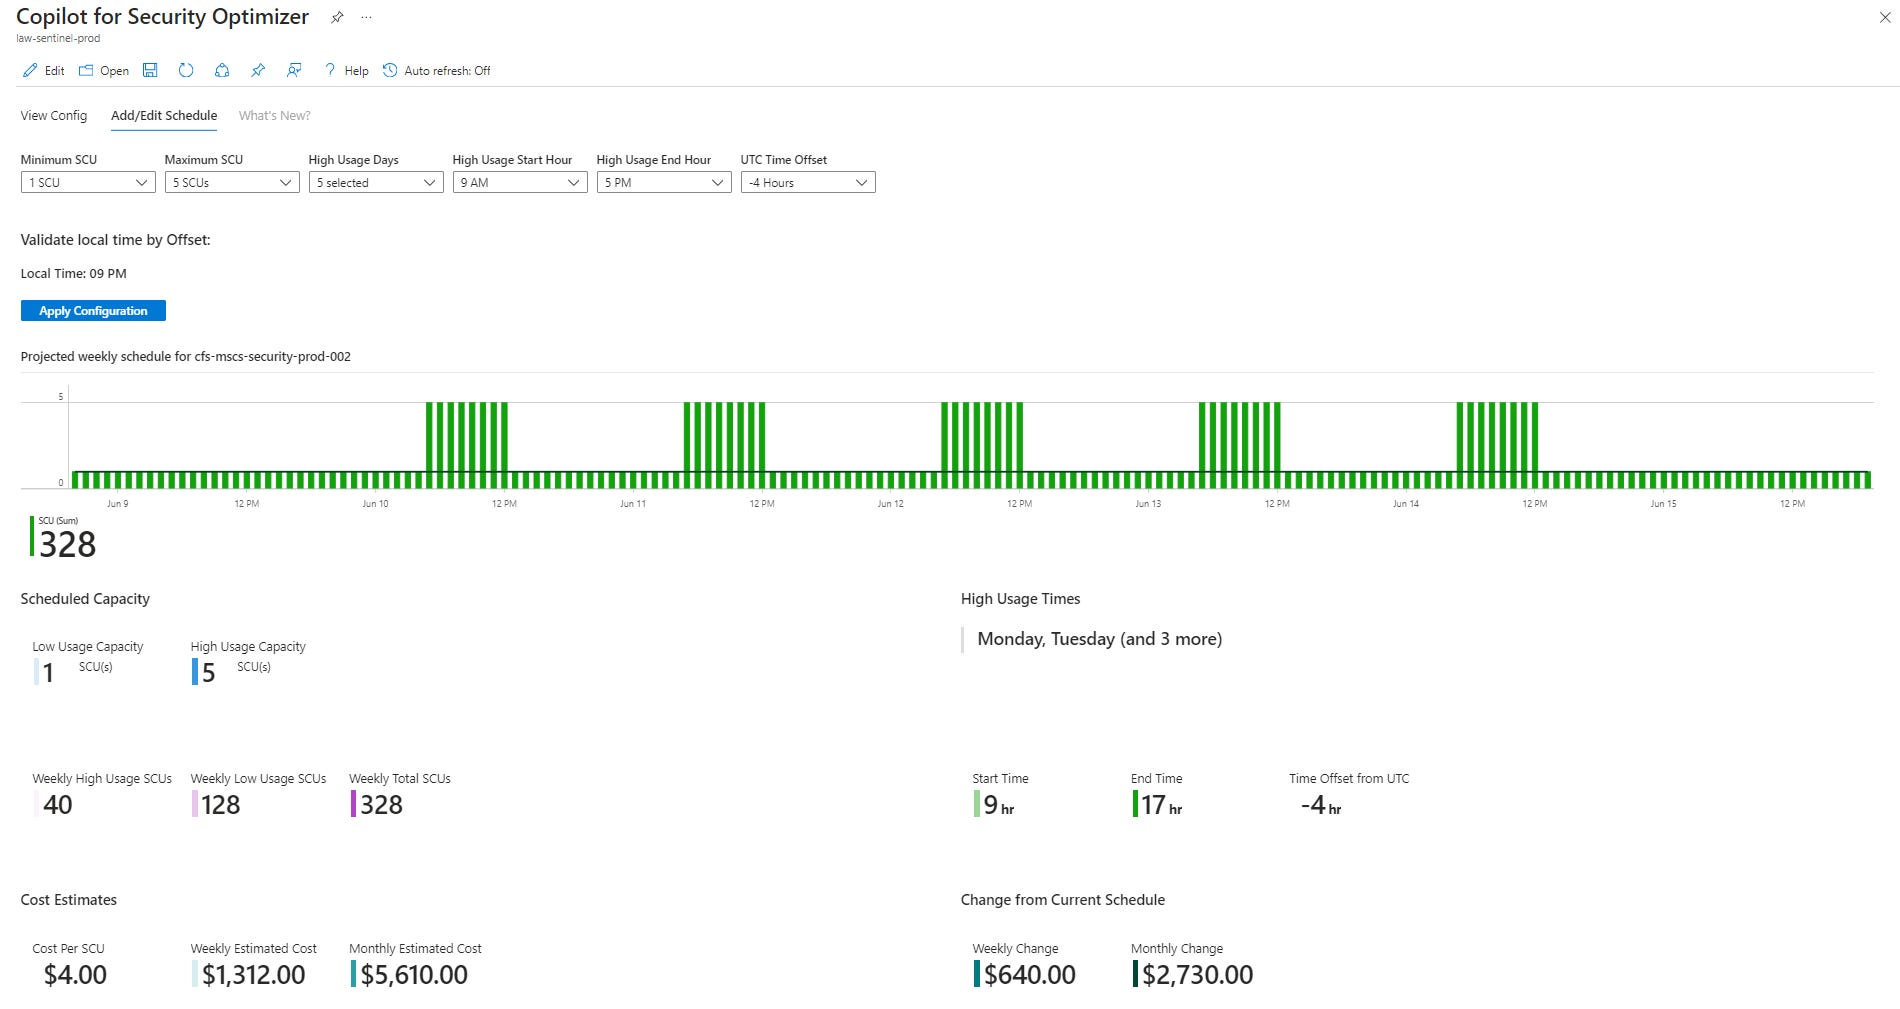
Task: Click the pin icon next to the title
Action: point(336,17)
